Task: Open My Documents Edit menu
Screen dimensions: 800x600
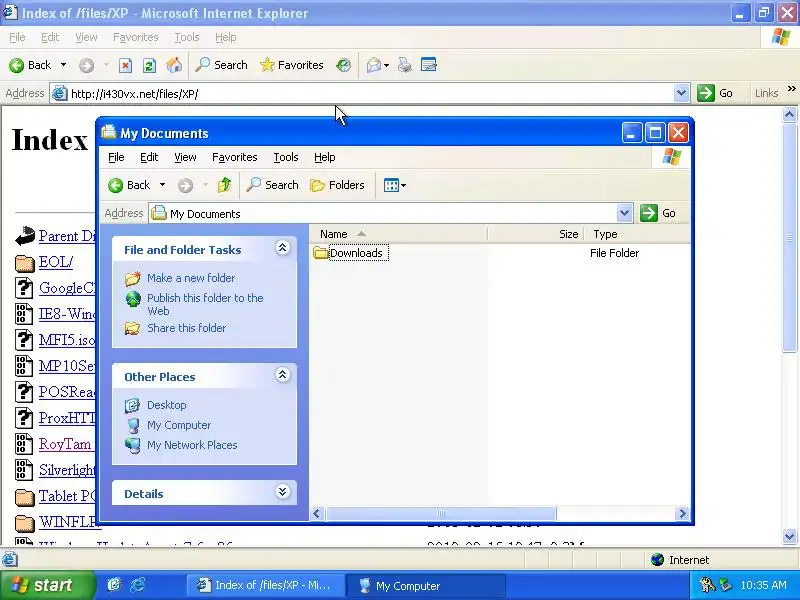Action: pos(149,157)
